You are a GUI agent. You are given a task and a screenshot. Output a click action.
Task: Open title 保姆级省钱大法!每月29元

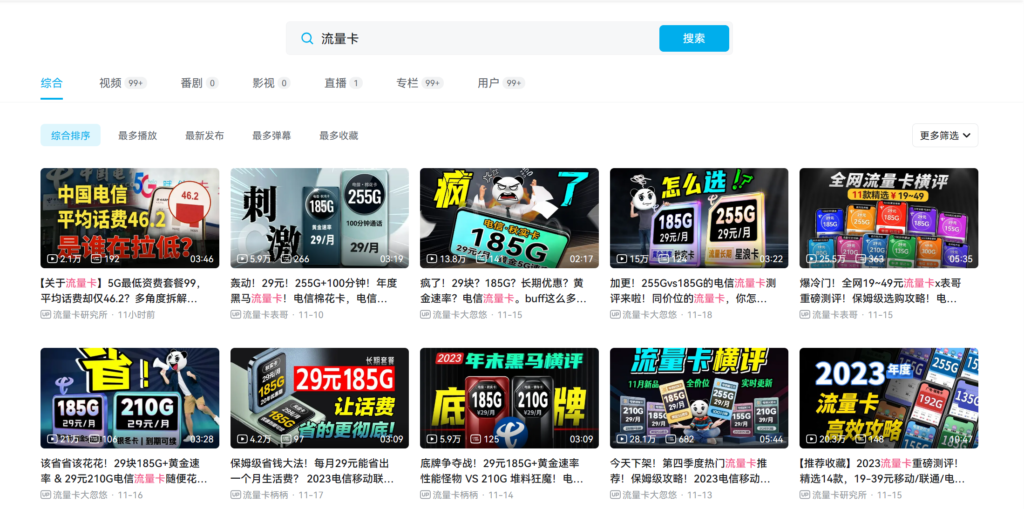[313, 470]
